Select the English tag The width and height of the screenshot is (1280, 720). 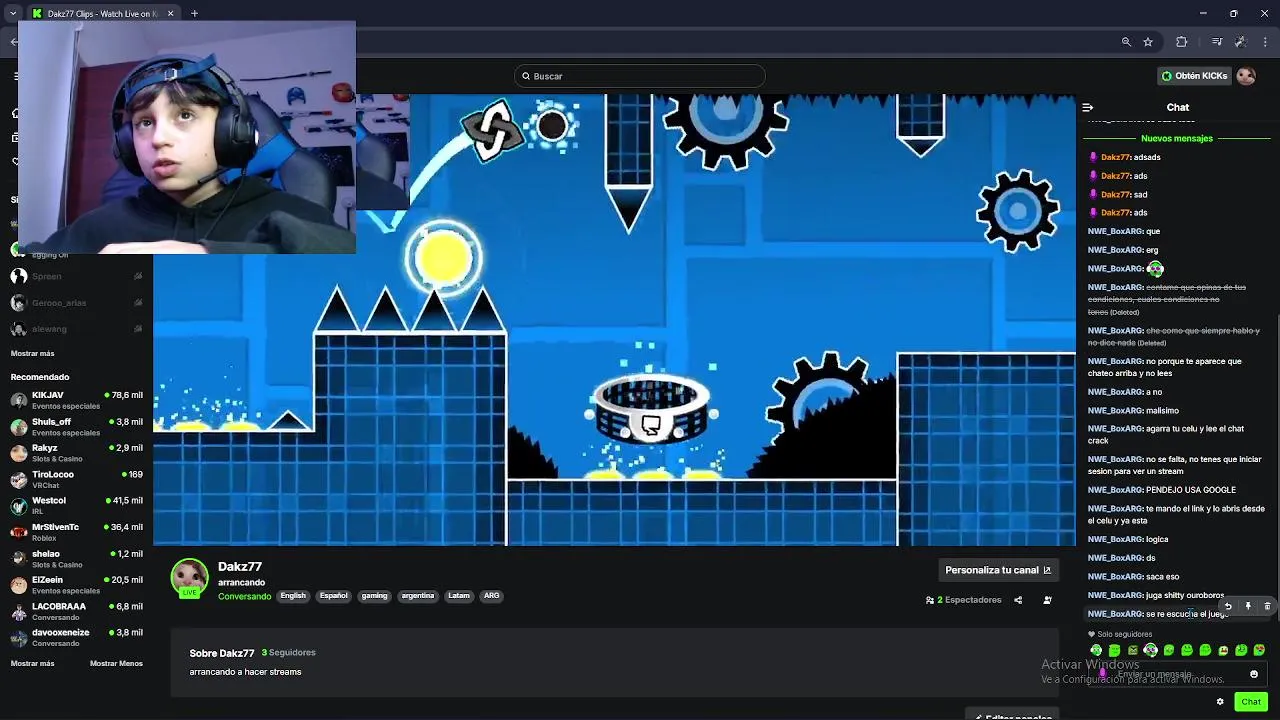293,596
